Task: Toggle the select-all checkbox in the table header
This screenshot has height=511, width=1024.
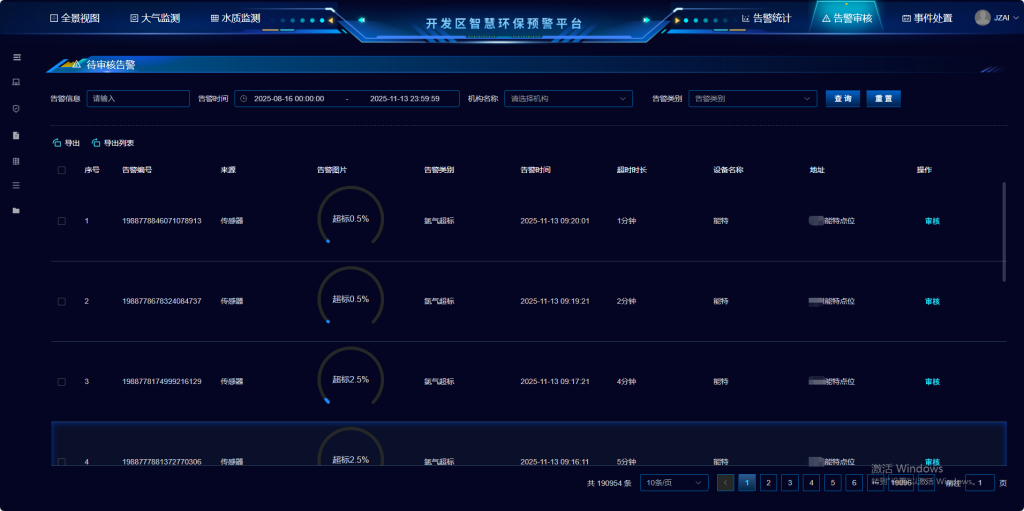Action: coord(61,170)
